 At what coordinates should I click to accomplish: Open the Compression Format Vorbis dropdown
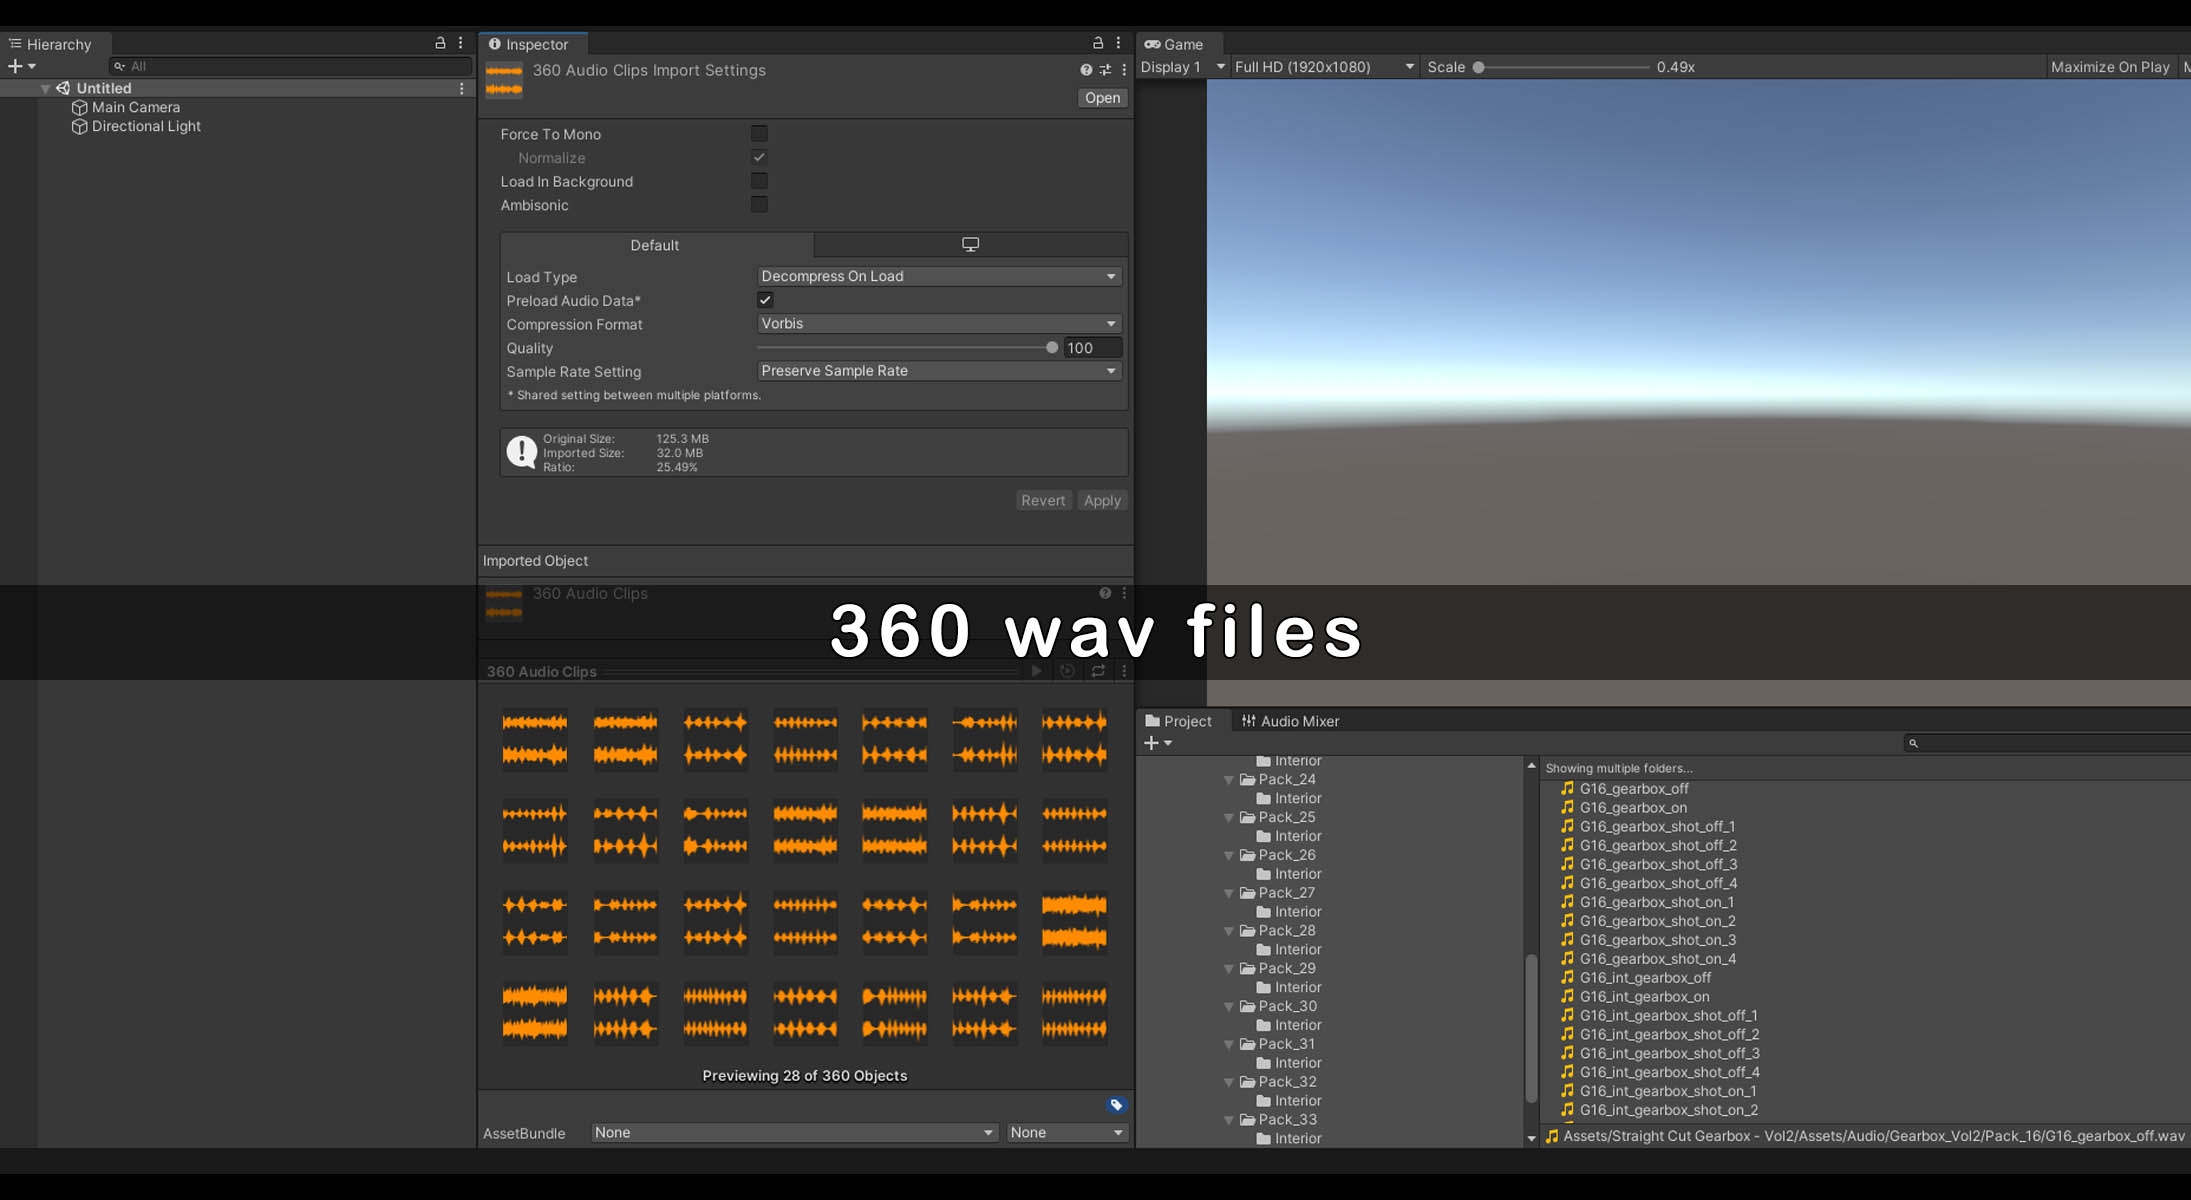coord(938,324)
